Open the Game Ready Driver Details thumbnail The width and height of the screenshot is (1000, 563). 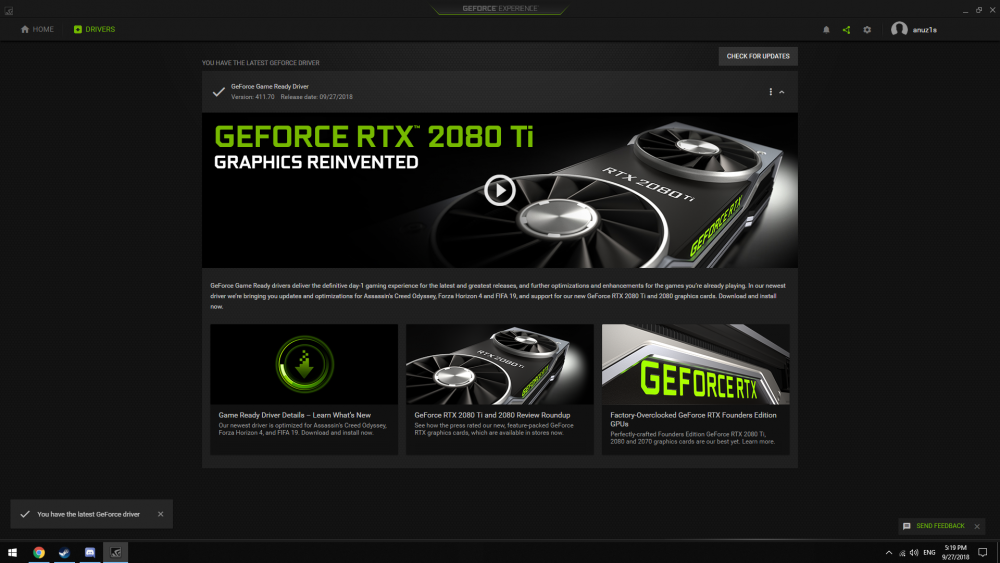click(x=304, y=364)
